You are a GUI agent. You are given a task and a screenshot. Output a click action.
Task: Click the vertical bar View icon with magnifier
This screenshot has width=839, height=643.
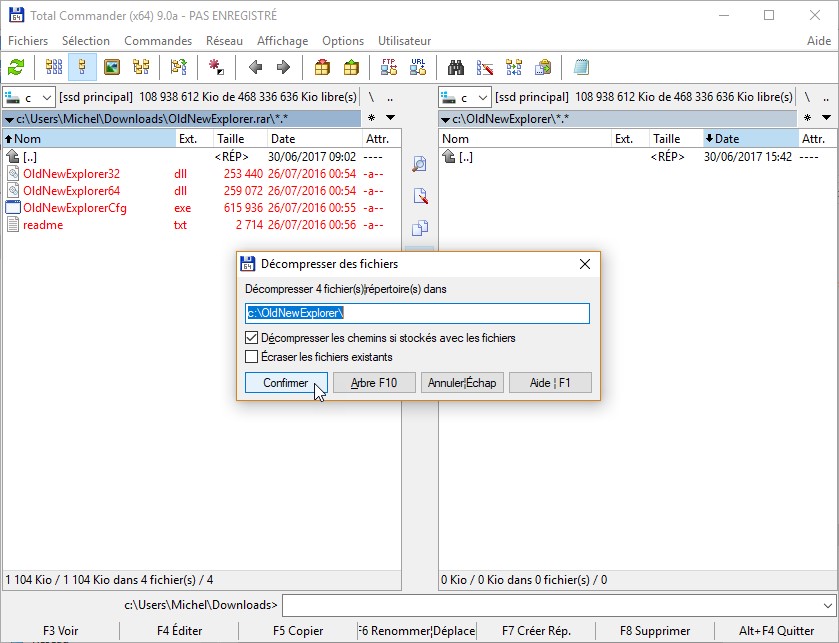click(x=420, y=164)
